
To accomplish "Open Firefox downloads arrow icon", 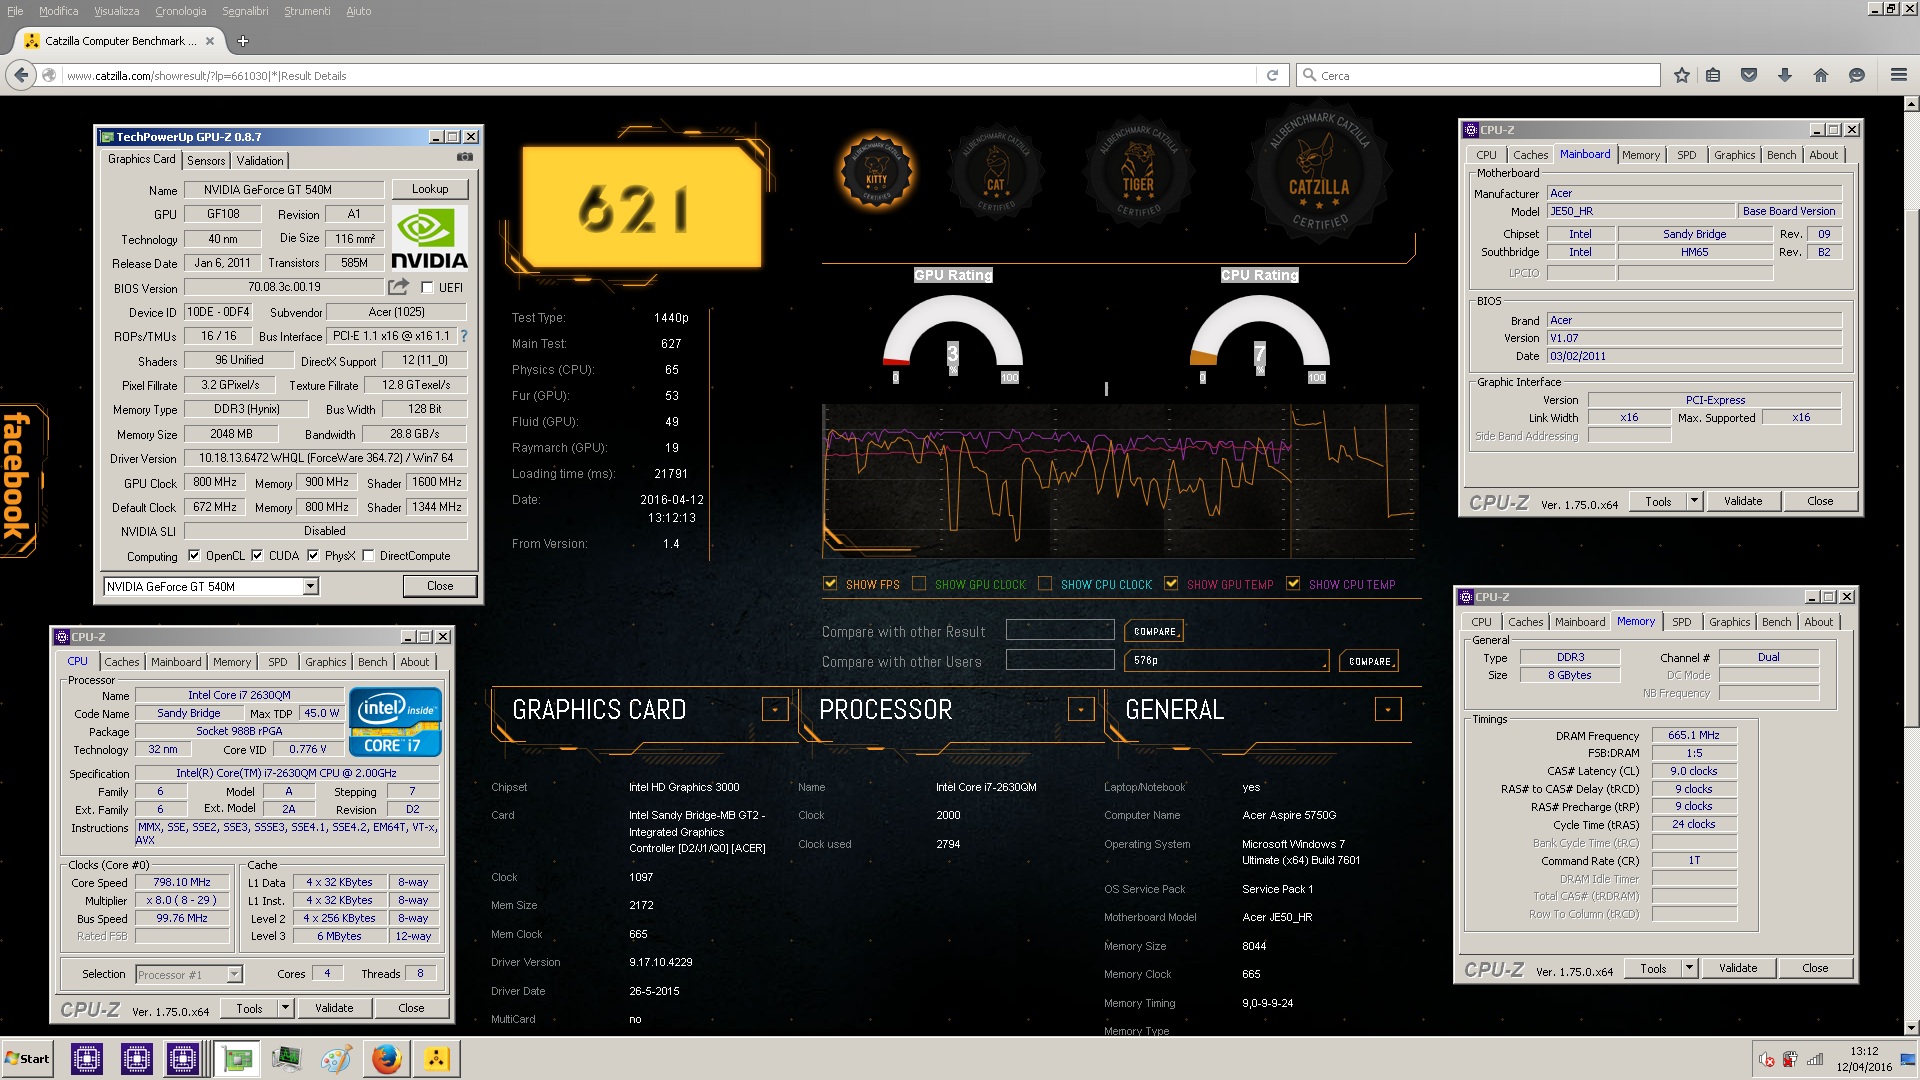I will coord(1785,75).
